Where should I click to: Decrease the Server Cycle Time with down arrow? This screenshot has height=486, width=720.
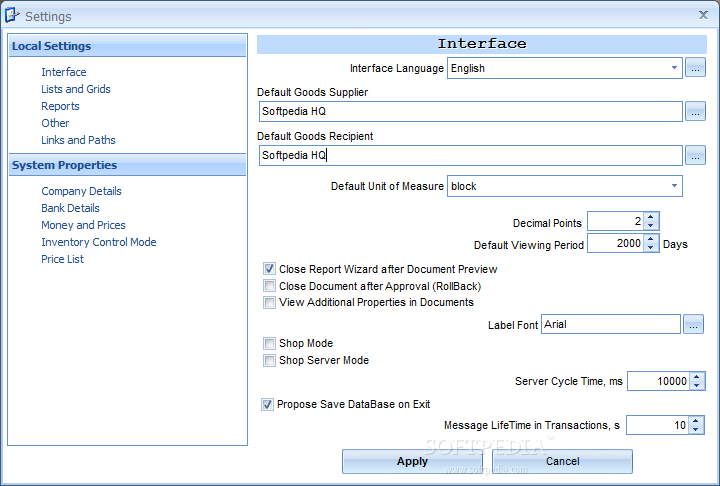click(697, 385)
